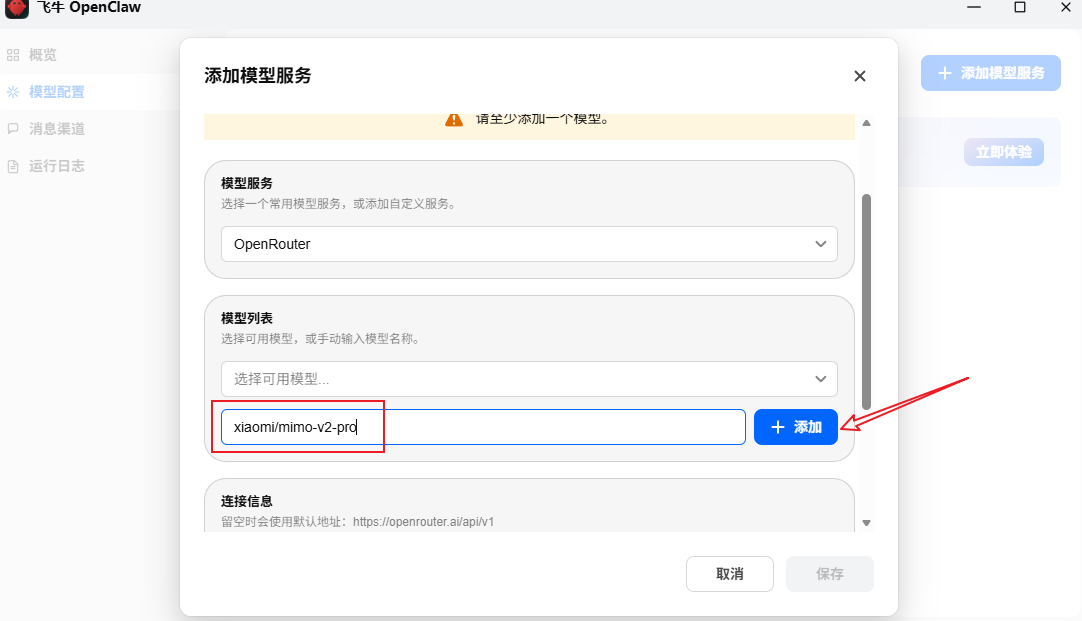The width and height of the screenshot is (1082, 621).
Task: Click the blue 添加 button
Action: [x=796, y=427]
